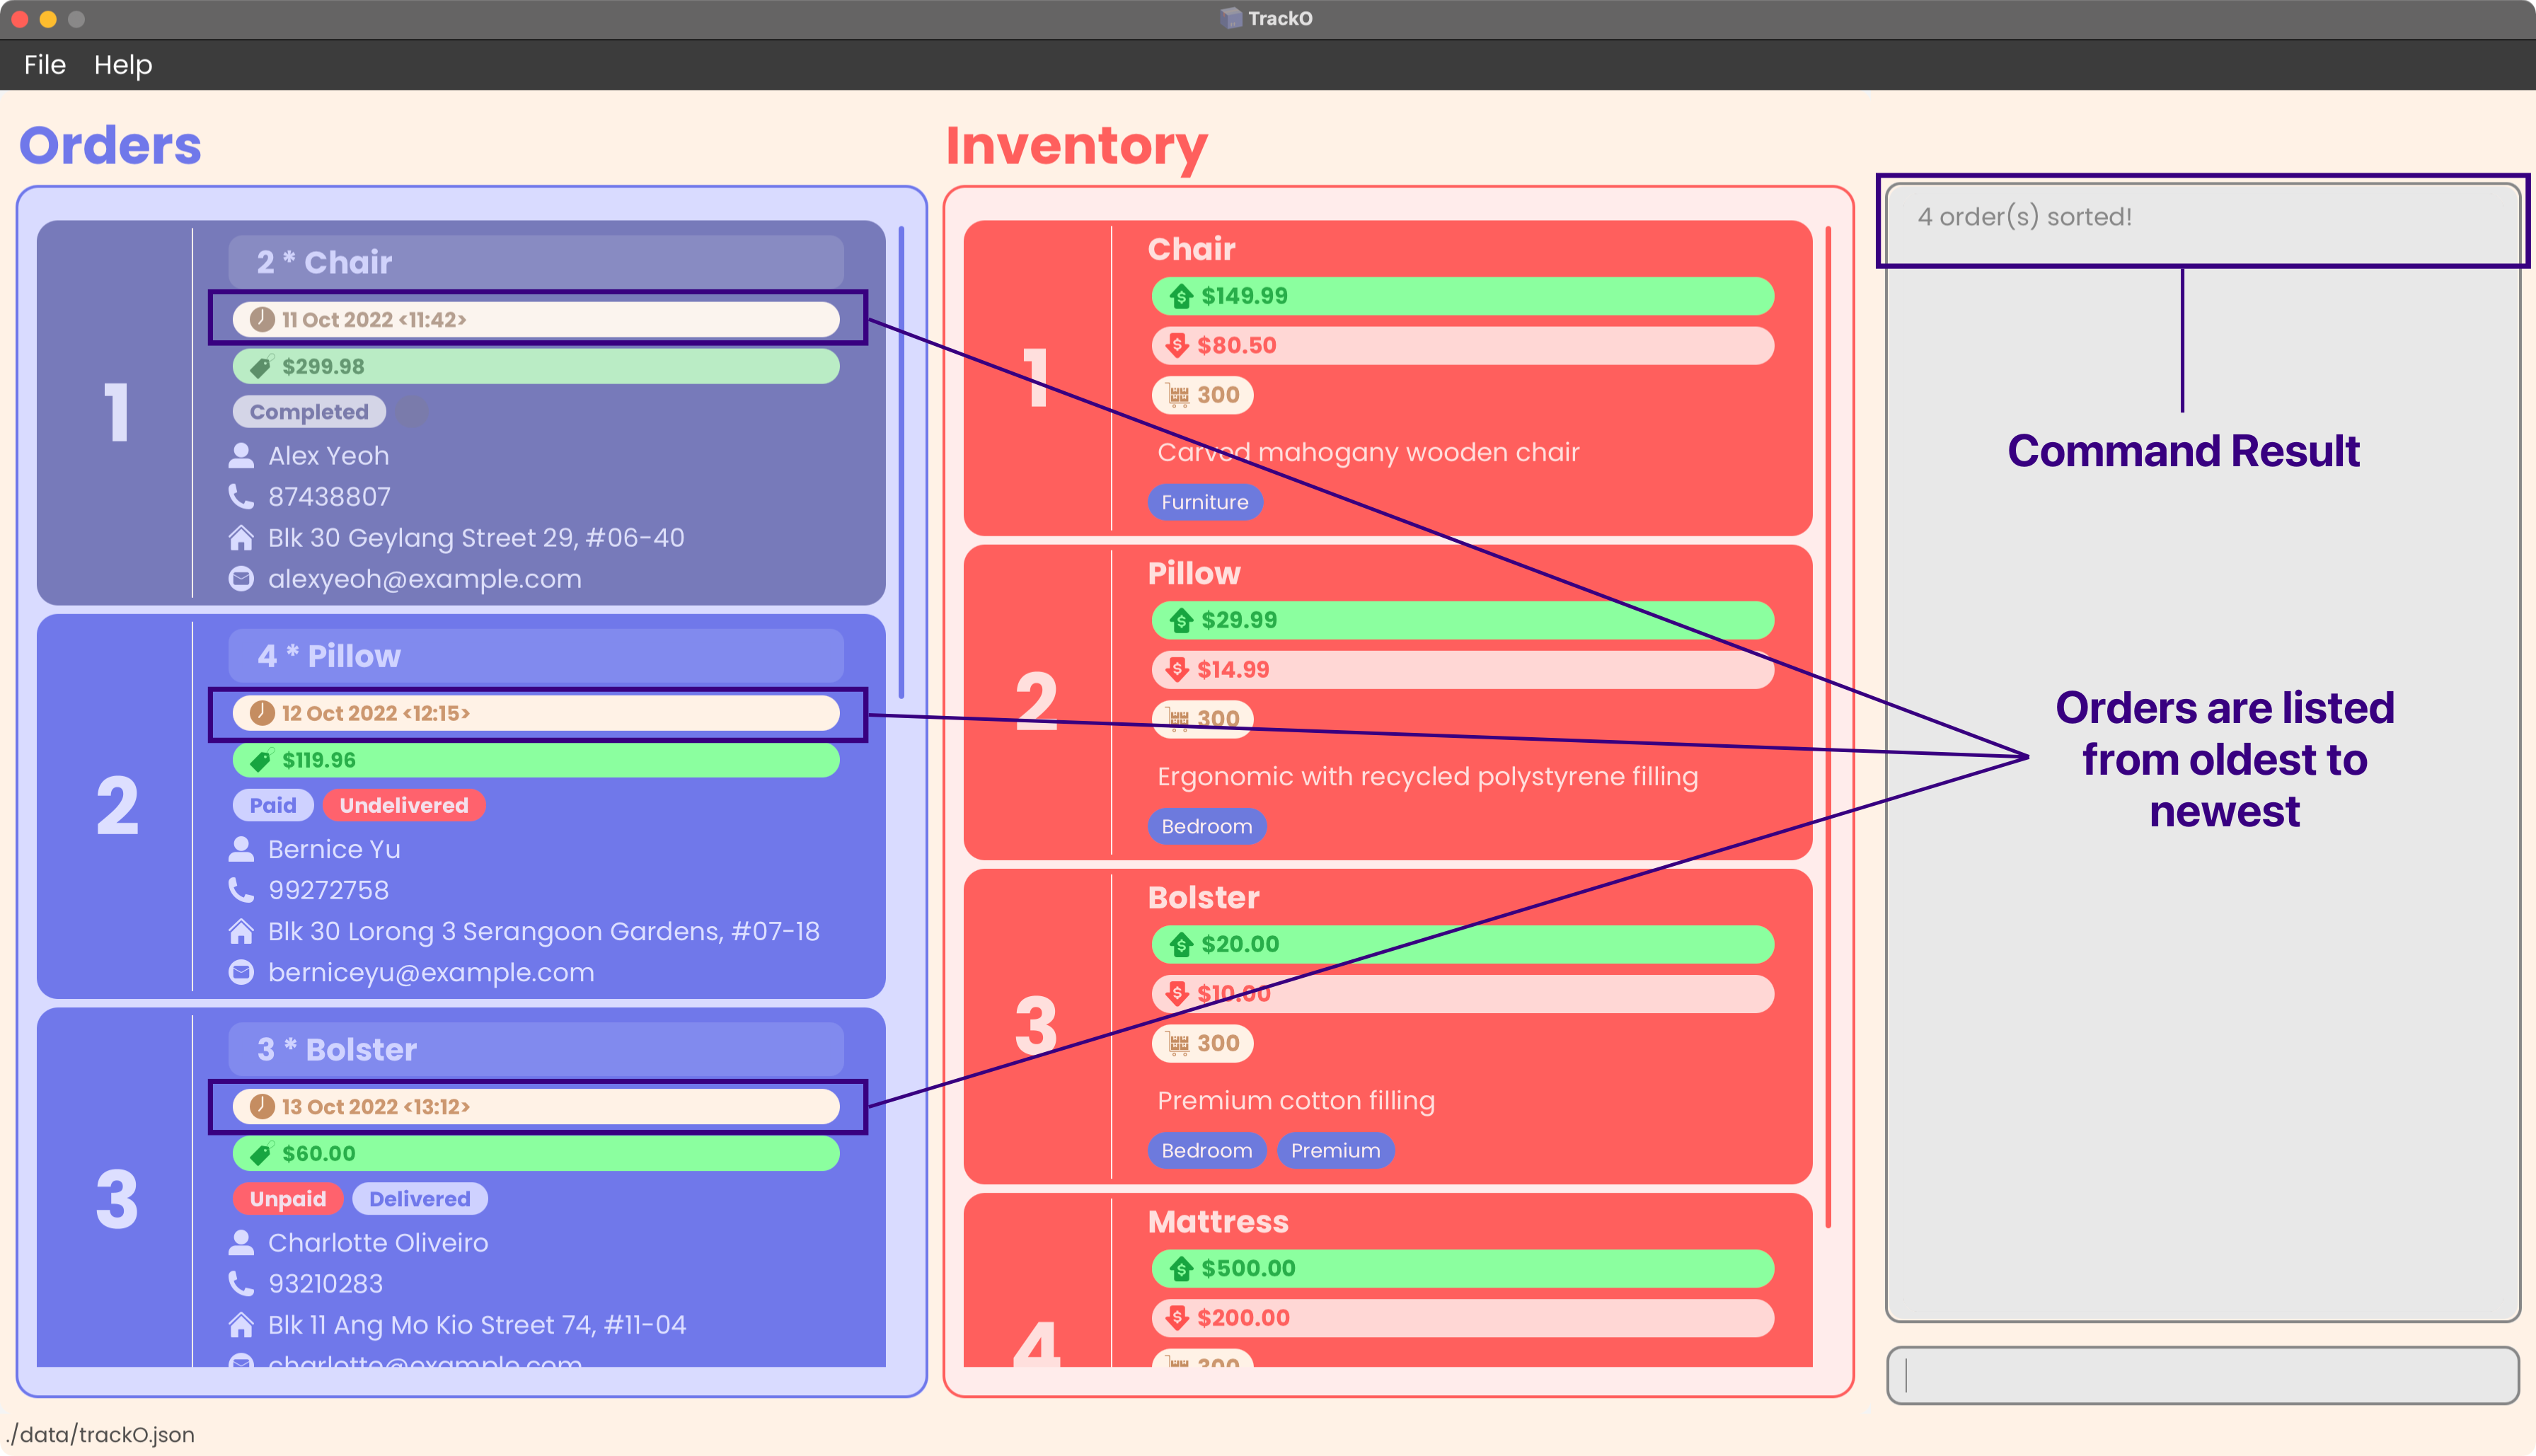Click the command input box

coord(2203,1375)
